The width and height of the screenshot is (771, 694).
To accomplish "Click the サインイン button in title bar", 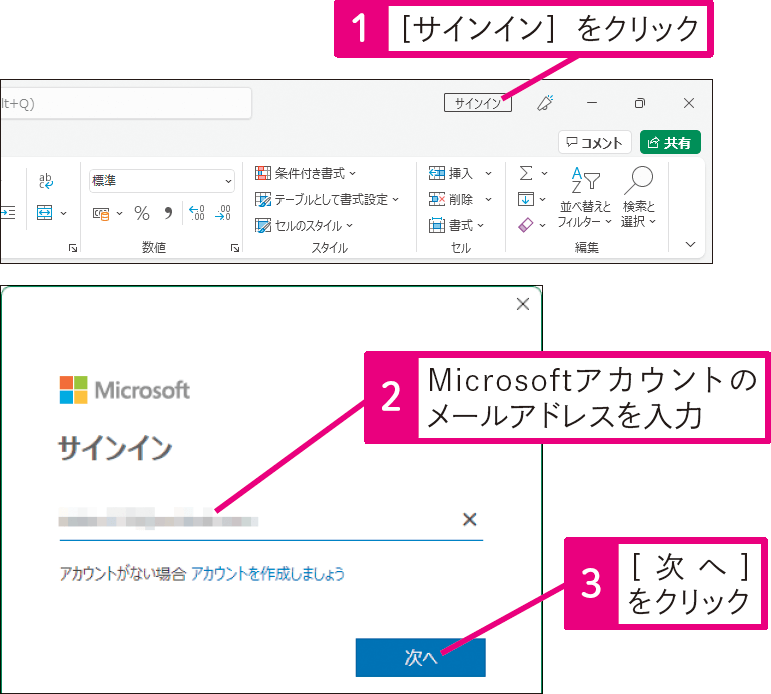I will click(477, 103).
